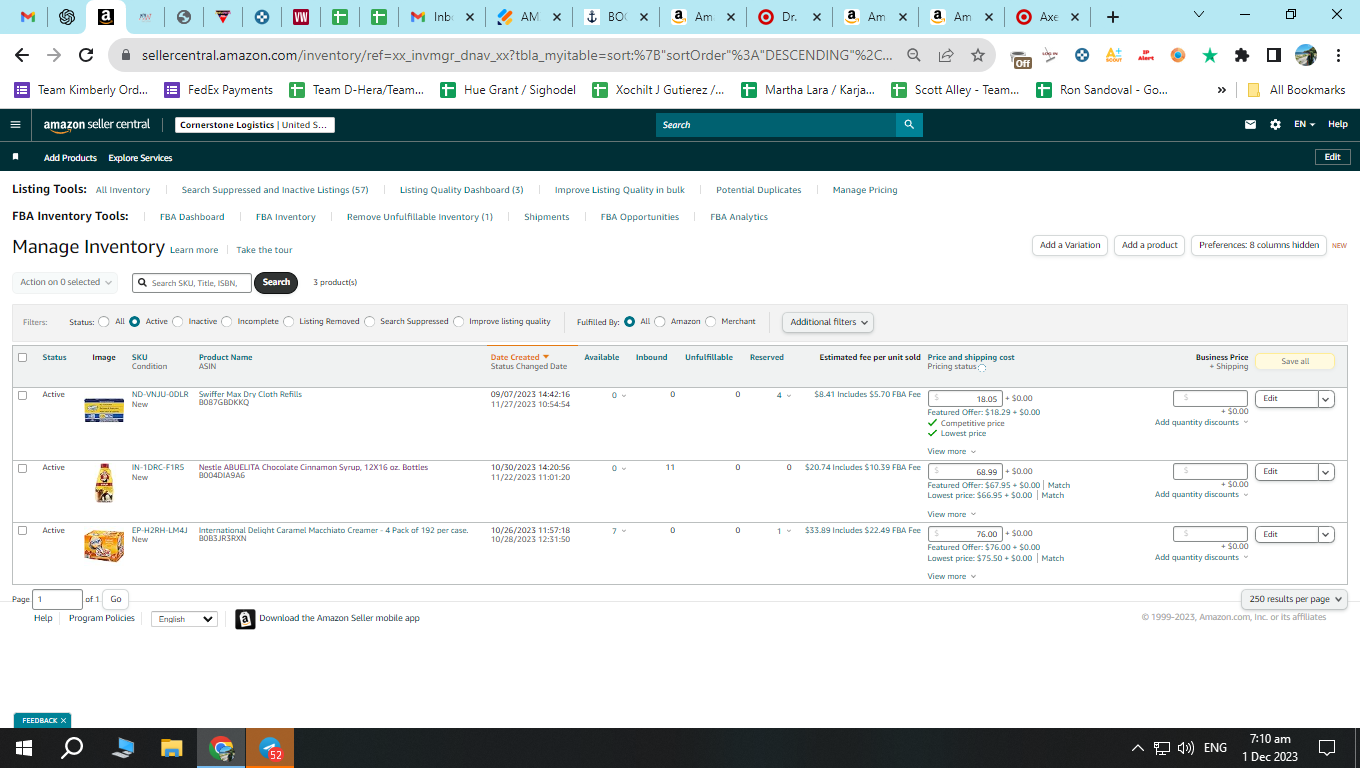Image resolution: width=1360 pixels, height=768 pixels.
Task: Open FBA Analytics
Action: pyautogui.click(x=739, y=217)
